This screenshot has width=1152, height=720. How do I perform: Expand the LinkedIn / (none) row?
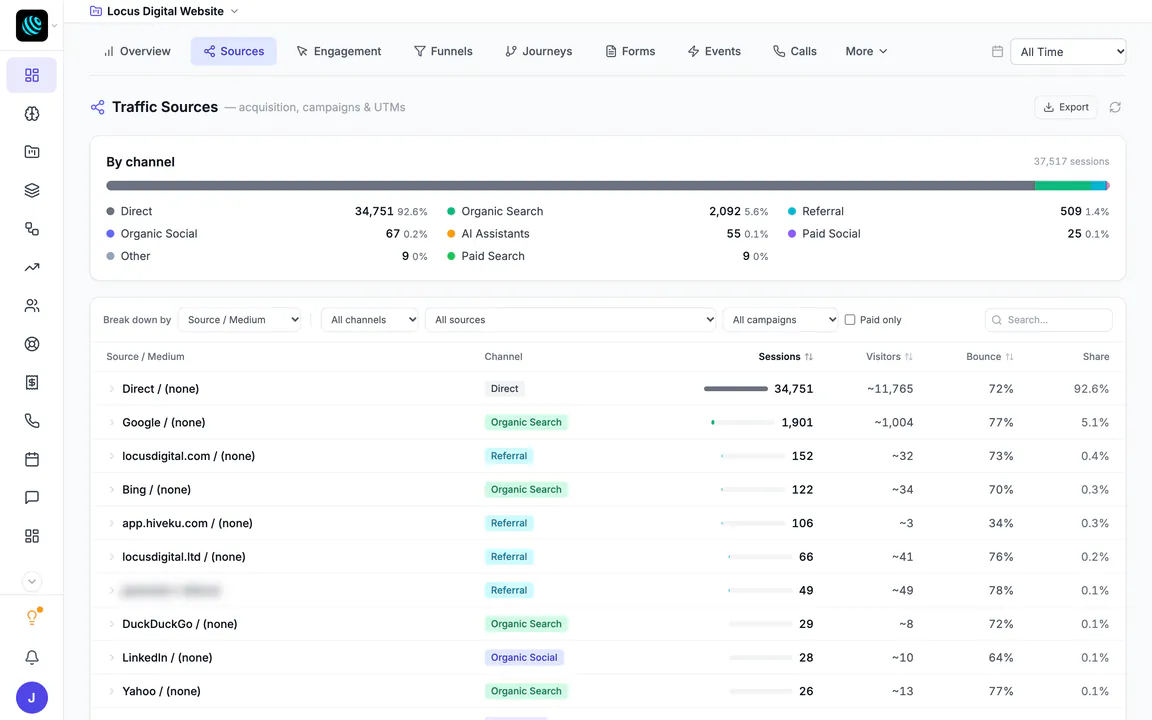click(112, 658)
